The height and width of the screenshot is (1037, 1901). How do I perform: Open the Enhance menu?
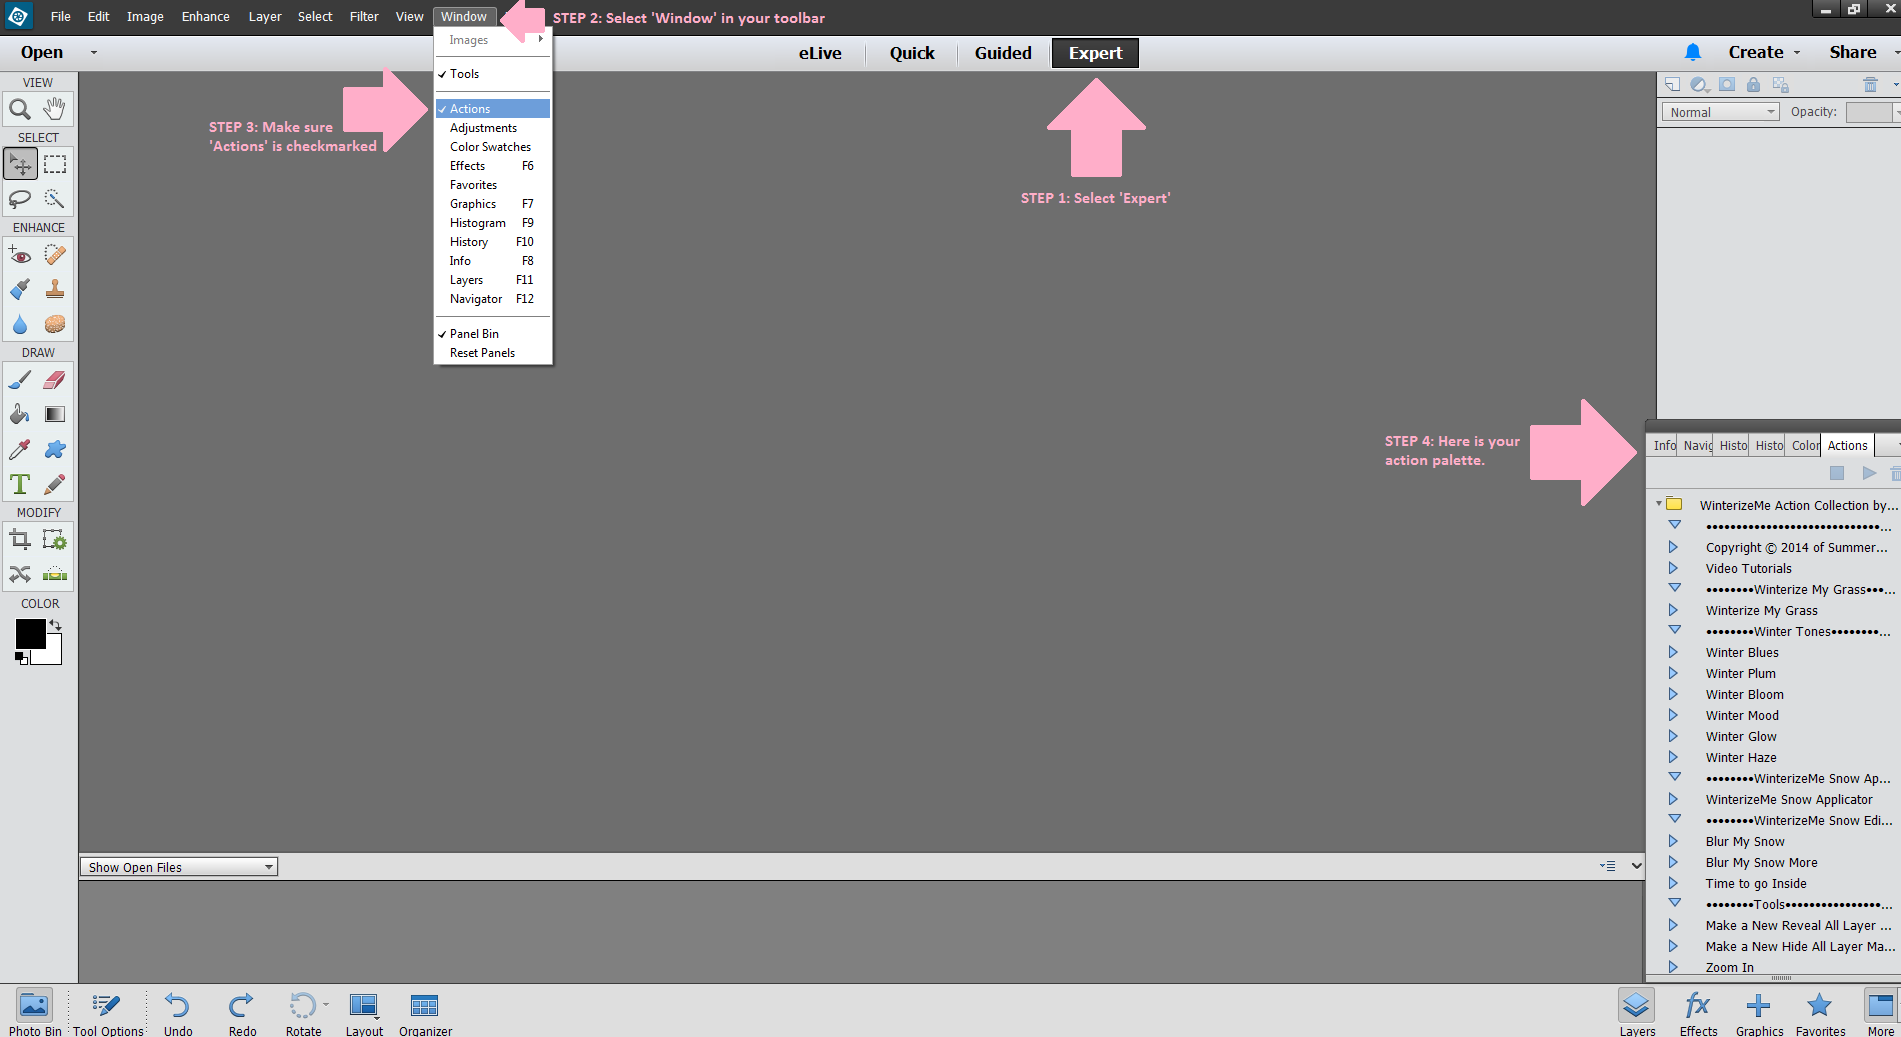pyautogui.click(x=206, y=16)
